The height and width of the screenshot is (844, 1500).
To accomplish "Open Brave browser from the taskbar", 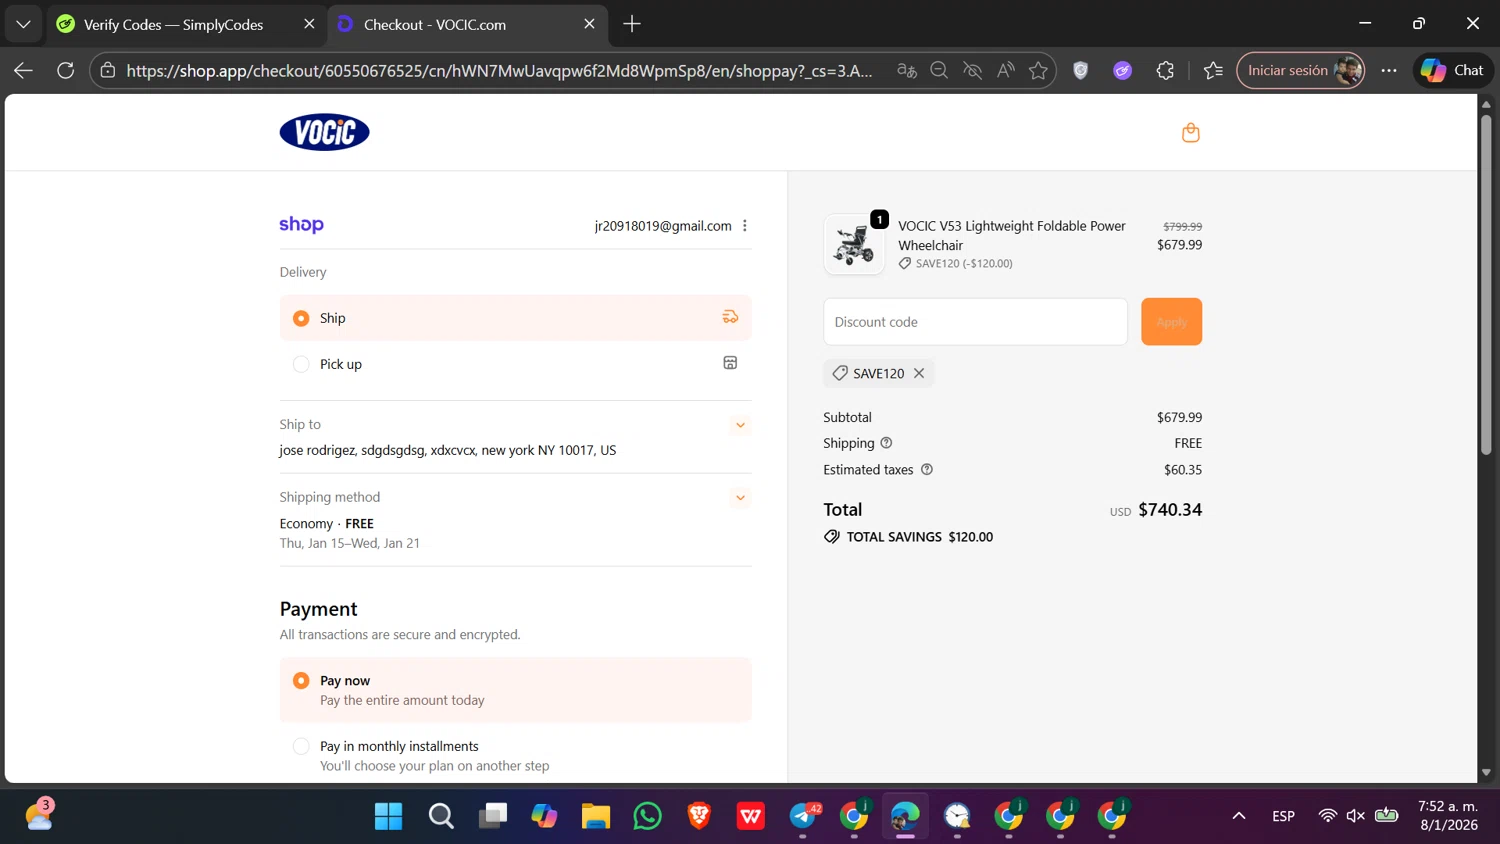I will (699, 816).
